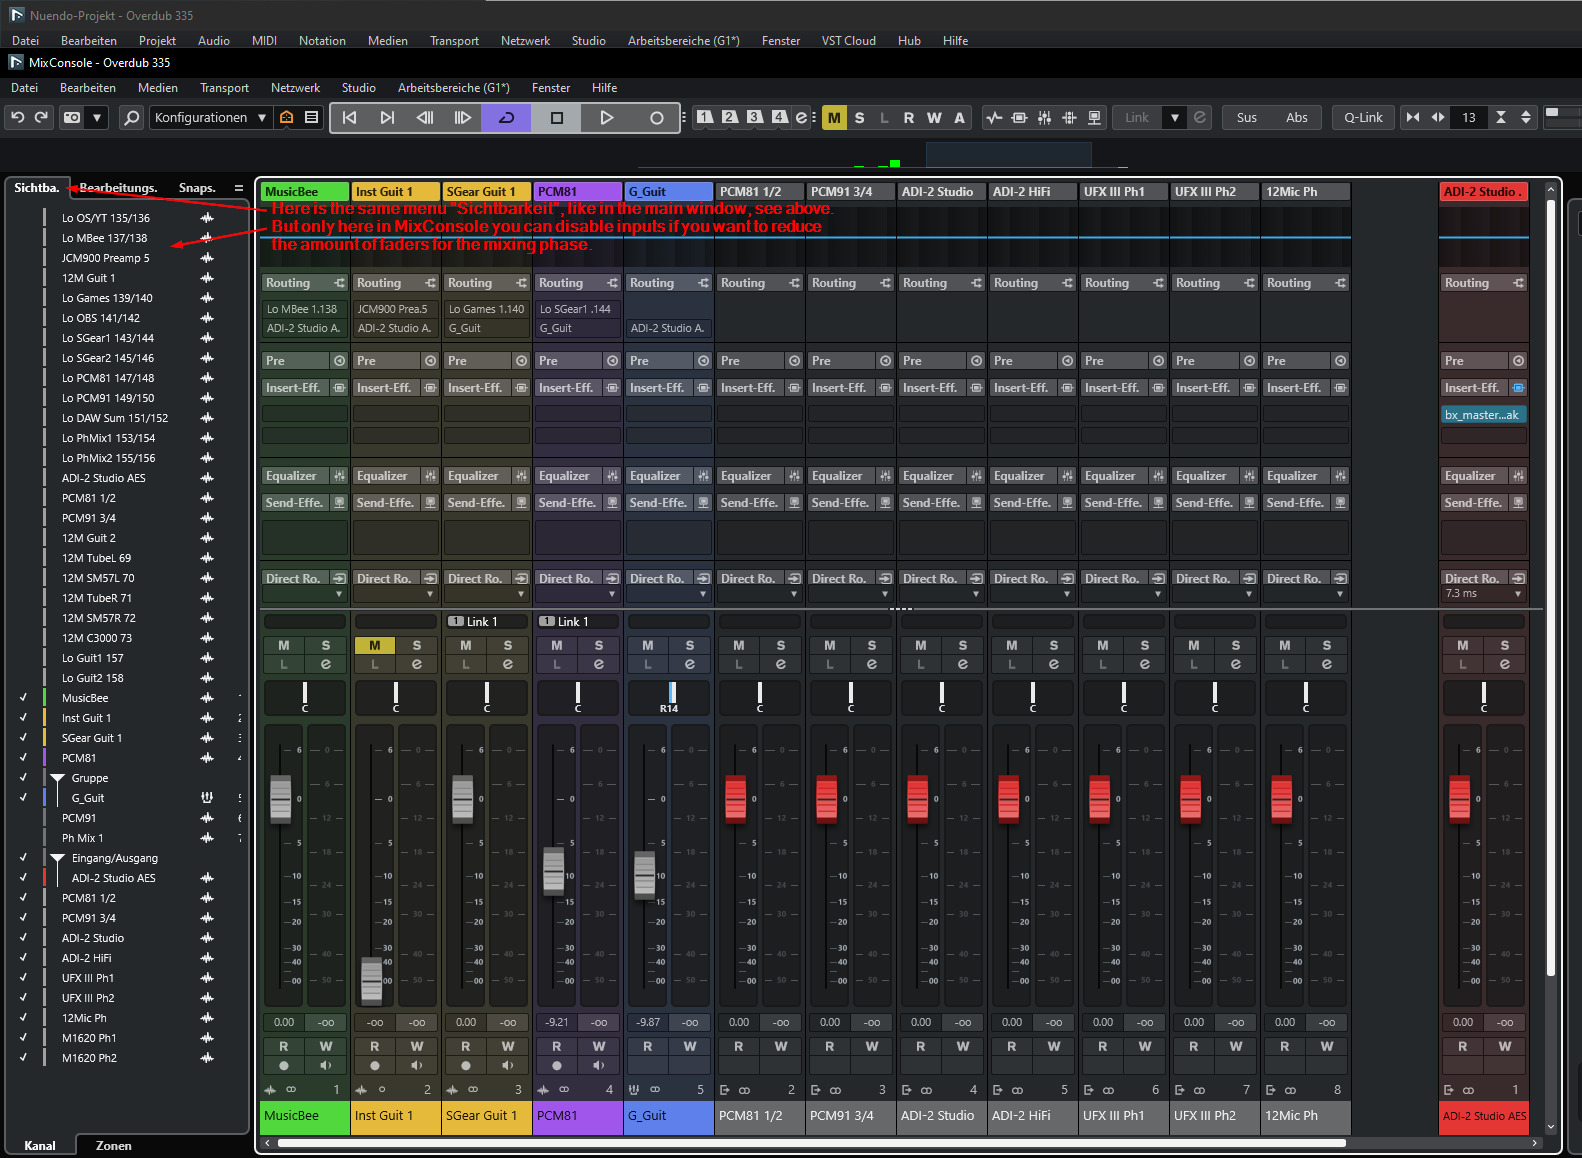The height and width of the screenshot is (1158, 1582).
Task: Open the MIDI menu in the Nuendo window
Action: point(264,41)
